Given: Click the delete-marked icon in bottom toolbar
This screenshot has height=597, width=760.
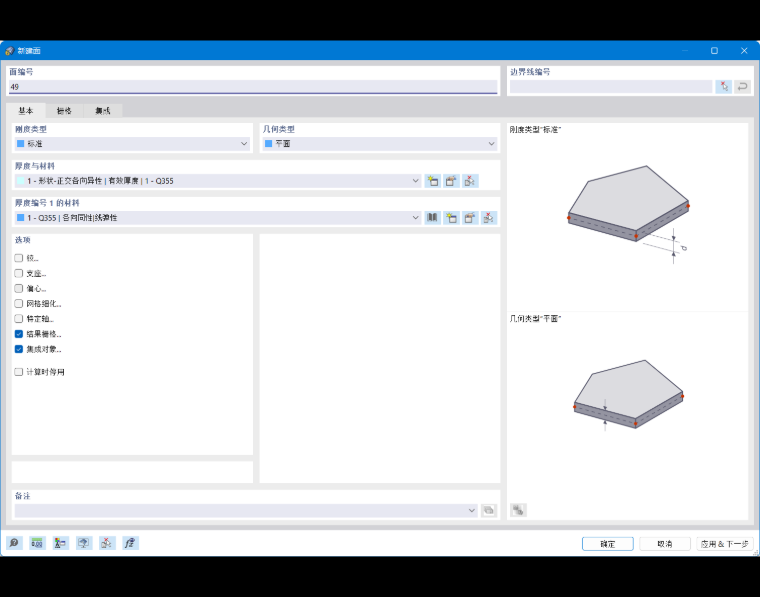Looking at the screenshot, I should 107,543.
